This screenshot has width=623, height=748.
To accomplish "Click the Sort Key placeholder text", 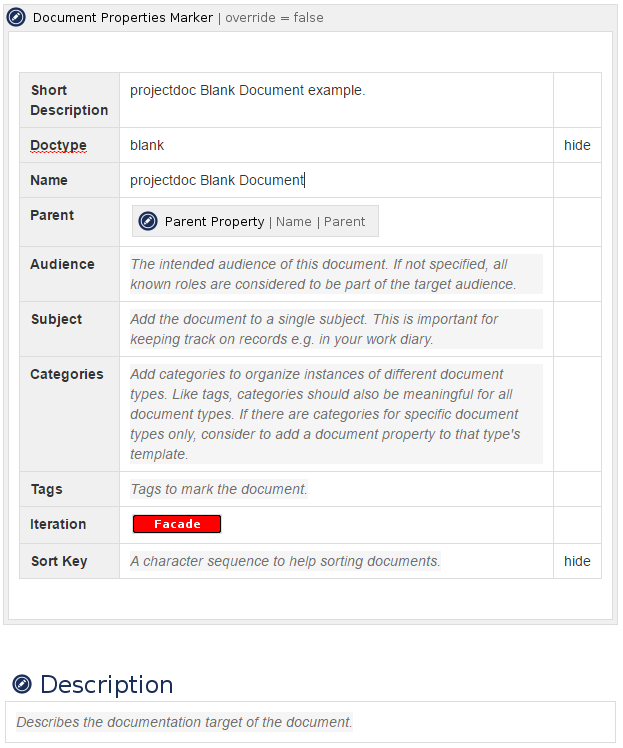I will point(285,561).
